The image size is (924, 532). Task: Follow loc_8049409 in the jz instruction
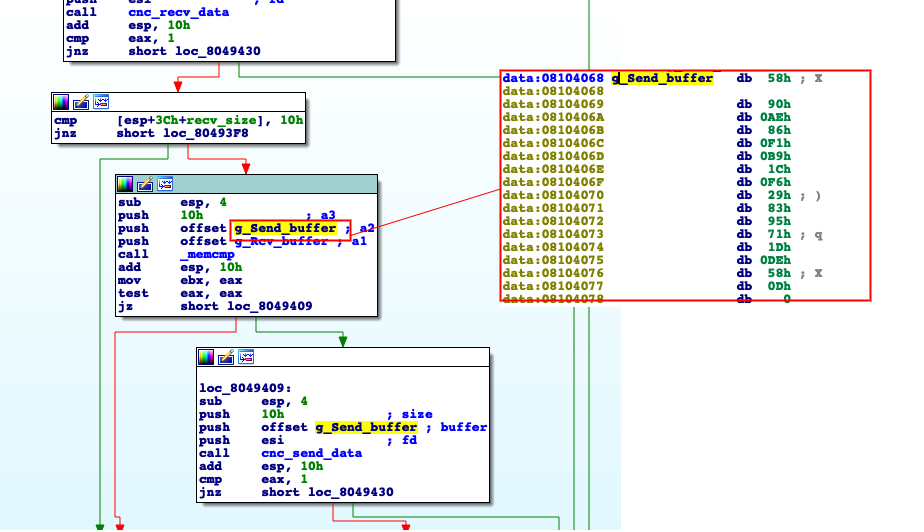pos(270,306)
